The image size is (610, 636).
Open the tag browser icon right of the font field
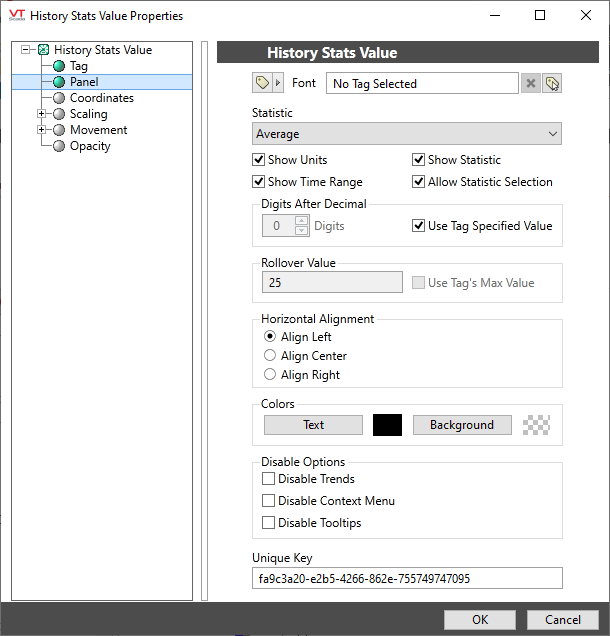pyautogui.click(x=552, y=84)
